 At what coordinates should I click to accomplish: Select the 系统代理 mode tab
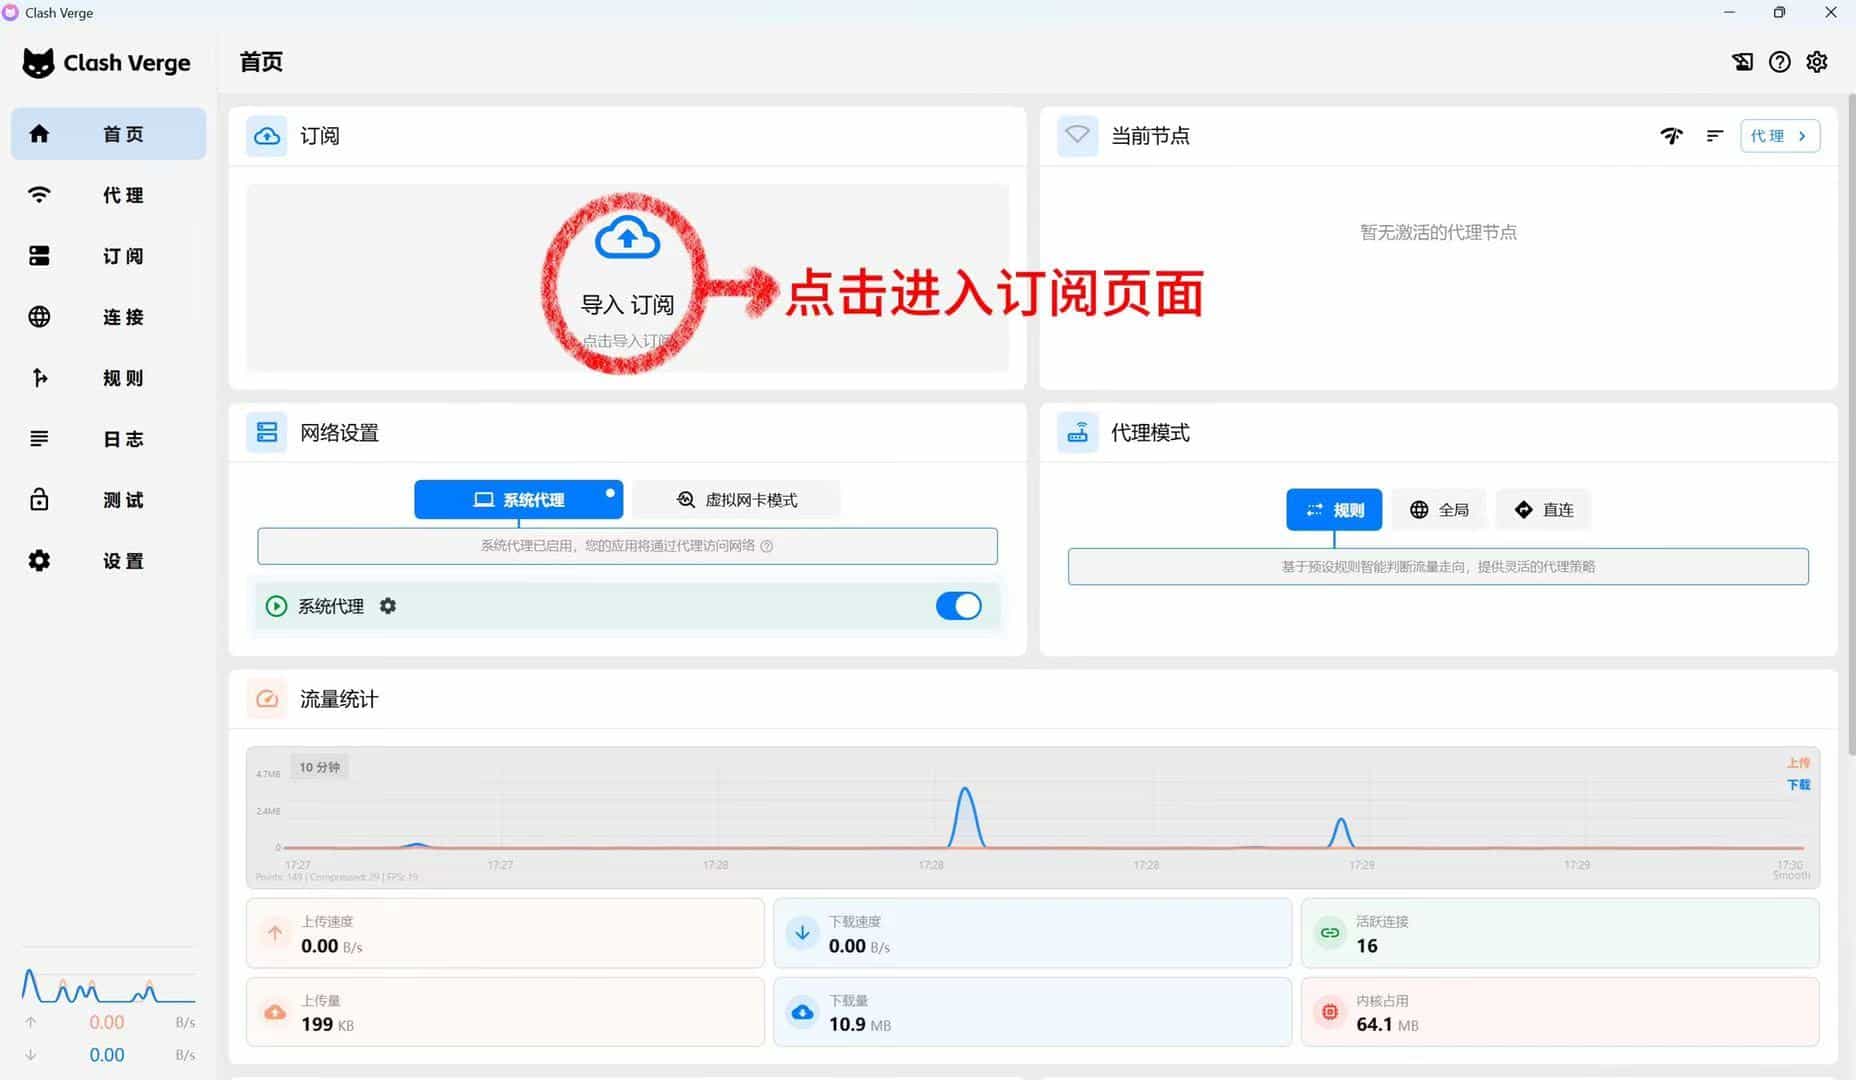point(518,499)
